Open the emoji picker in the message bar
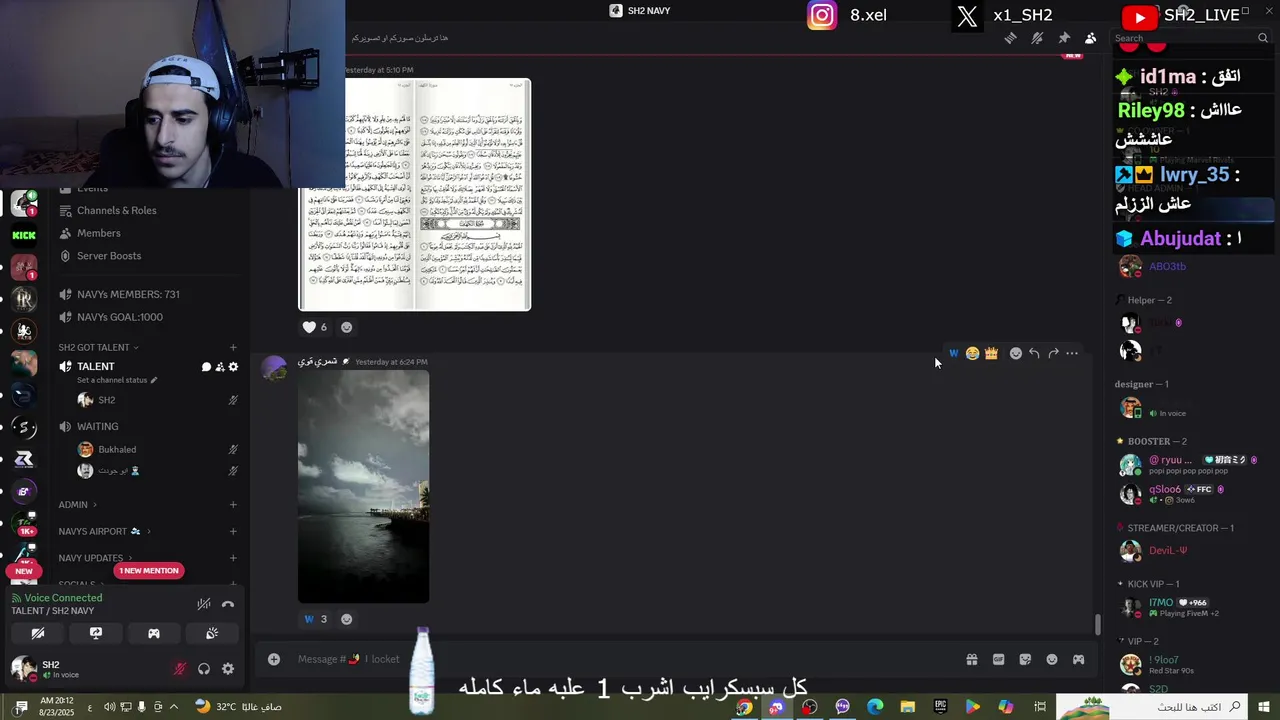 (x=1052, y=659)
